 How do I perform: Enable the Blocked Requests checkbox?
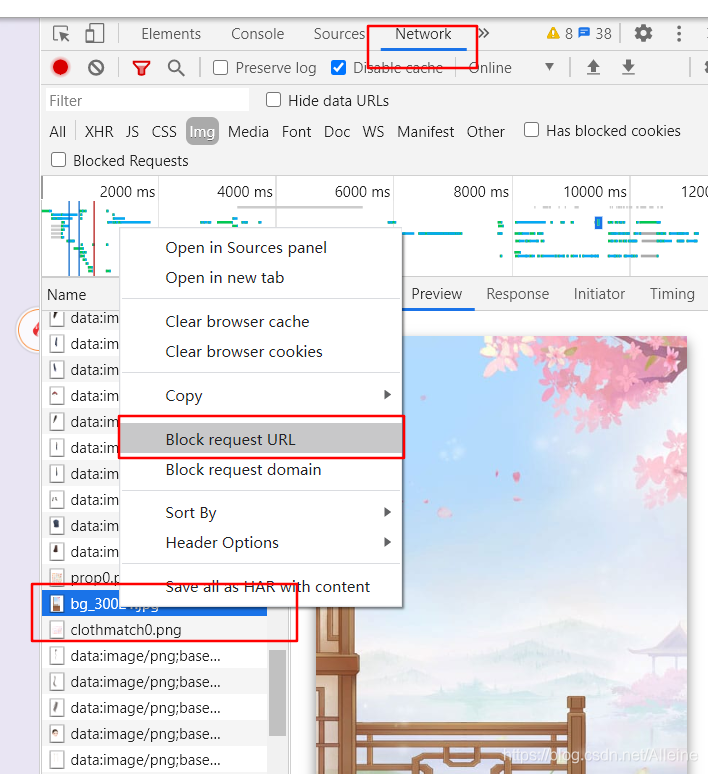click(x=58, y=160)
